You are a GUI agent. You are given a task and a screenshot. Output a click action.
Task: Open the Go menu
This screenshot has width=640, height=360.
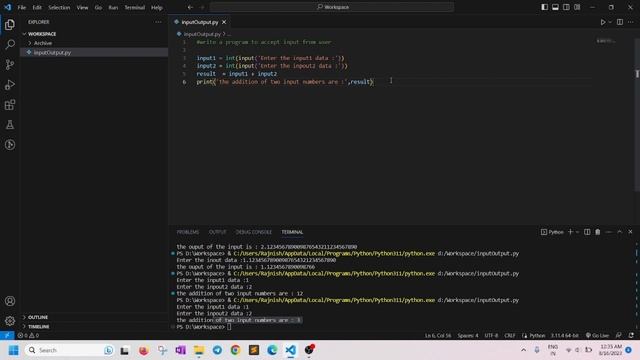pyautogui.click(x=98, y=7)
